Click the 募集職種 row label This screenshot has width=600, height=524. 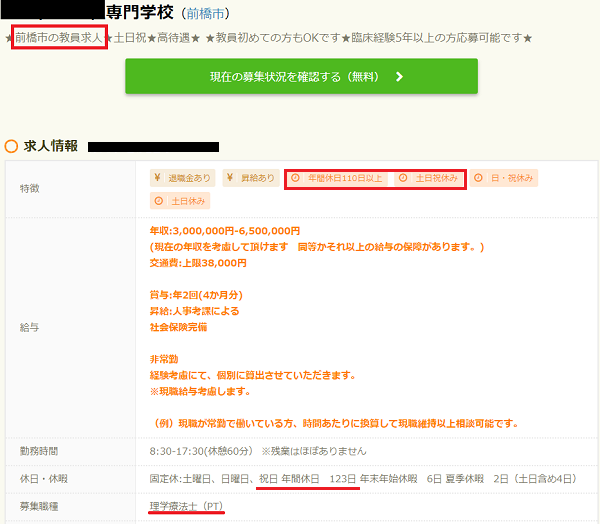pyautogui.click(x=39, y=507)
